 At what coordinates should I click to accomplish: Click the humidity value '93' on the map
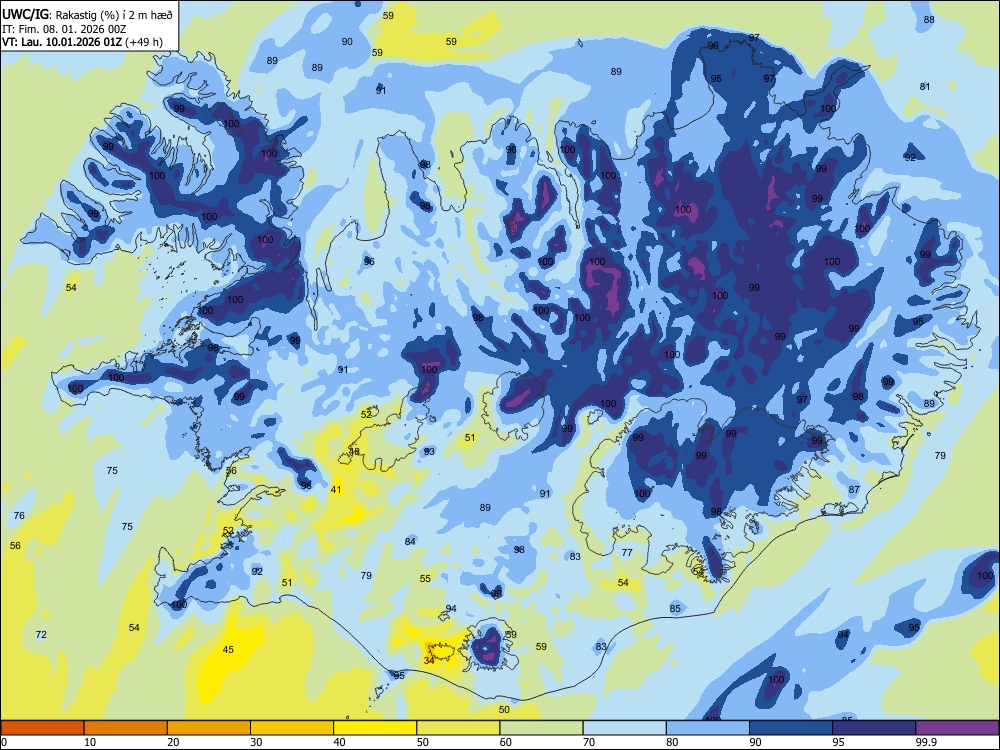(429, 452)
